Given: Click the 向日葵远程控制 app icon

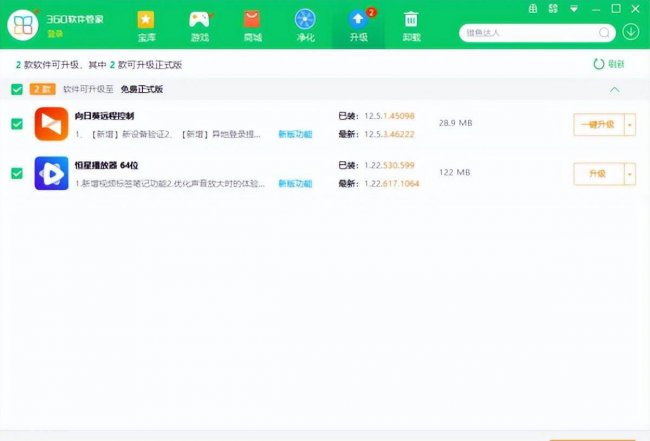Looking at the screenshot, I should [x=51, y=124].
